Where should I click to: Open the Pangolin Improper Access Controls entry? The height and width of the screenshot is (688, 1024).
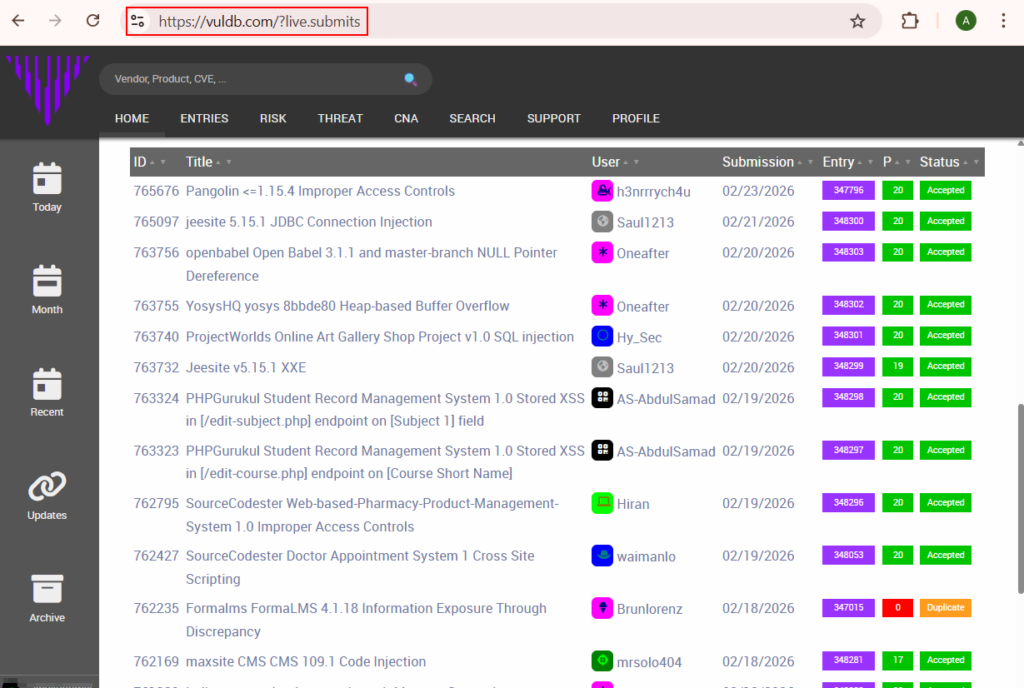[x=319, y=190]
